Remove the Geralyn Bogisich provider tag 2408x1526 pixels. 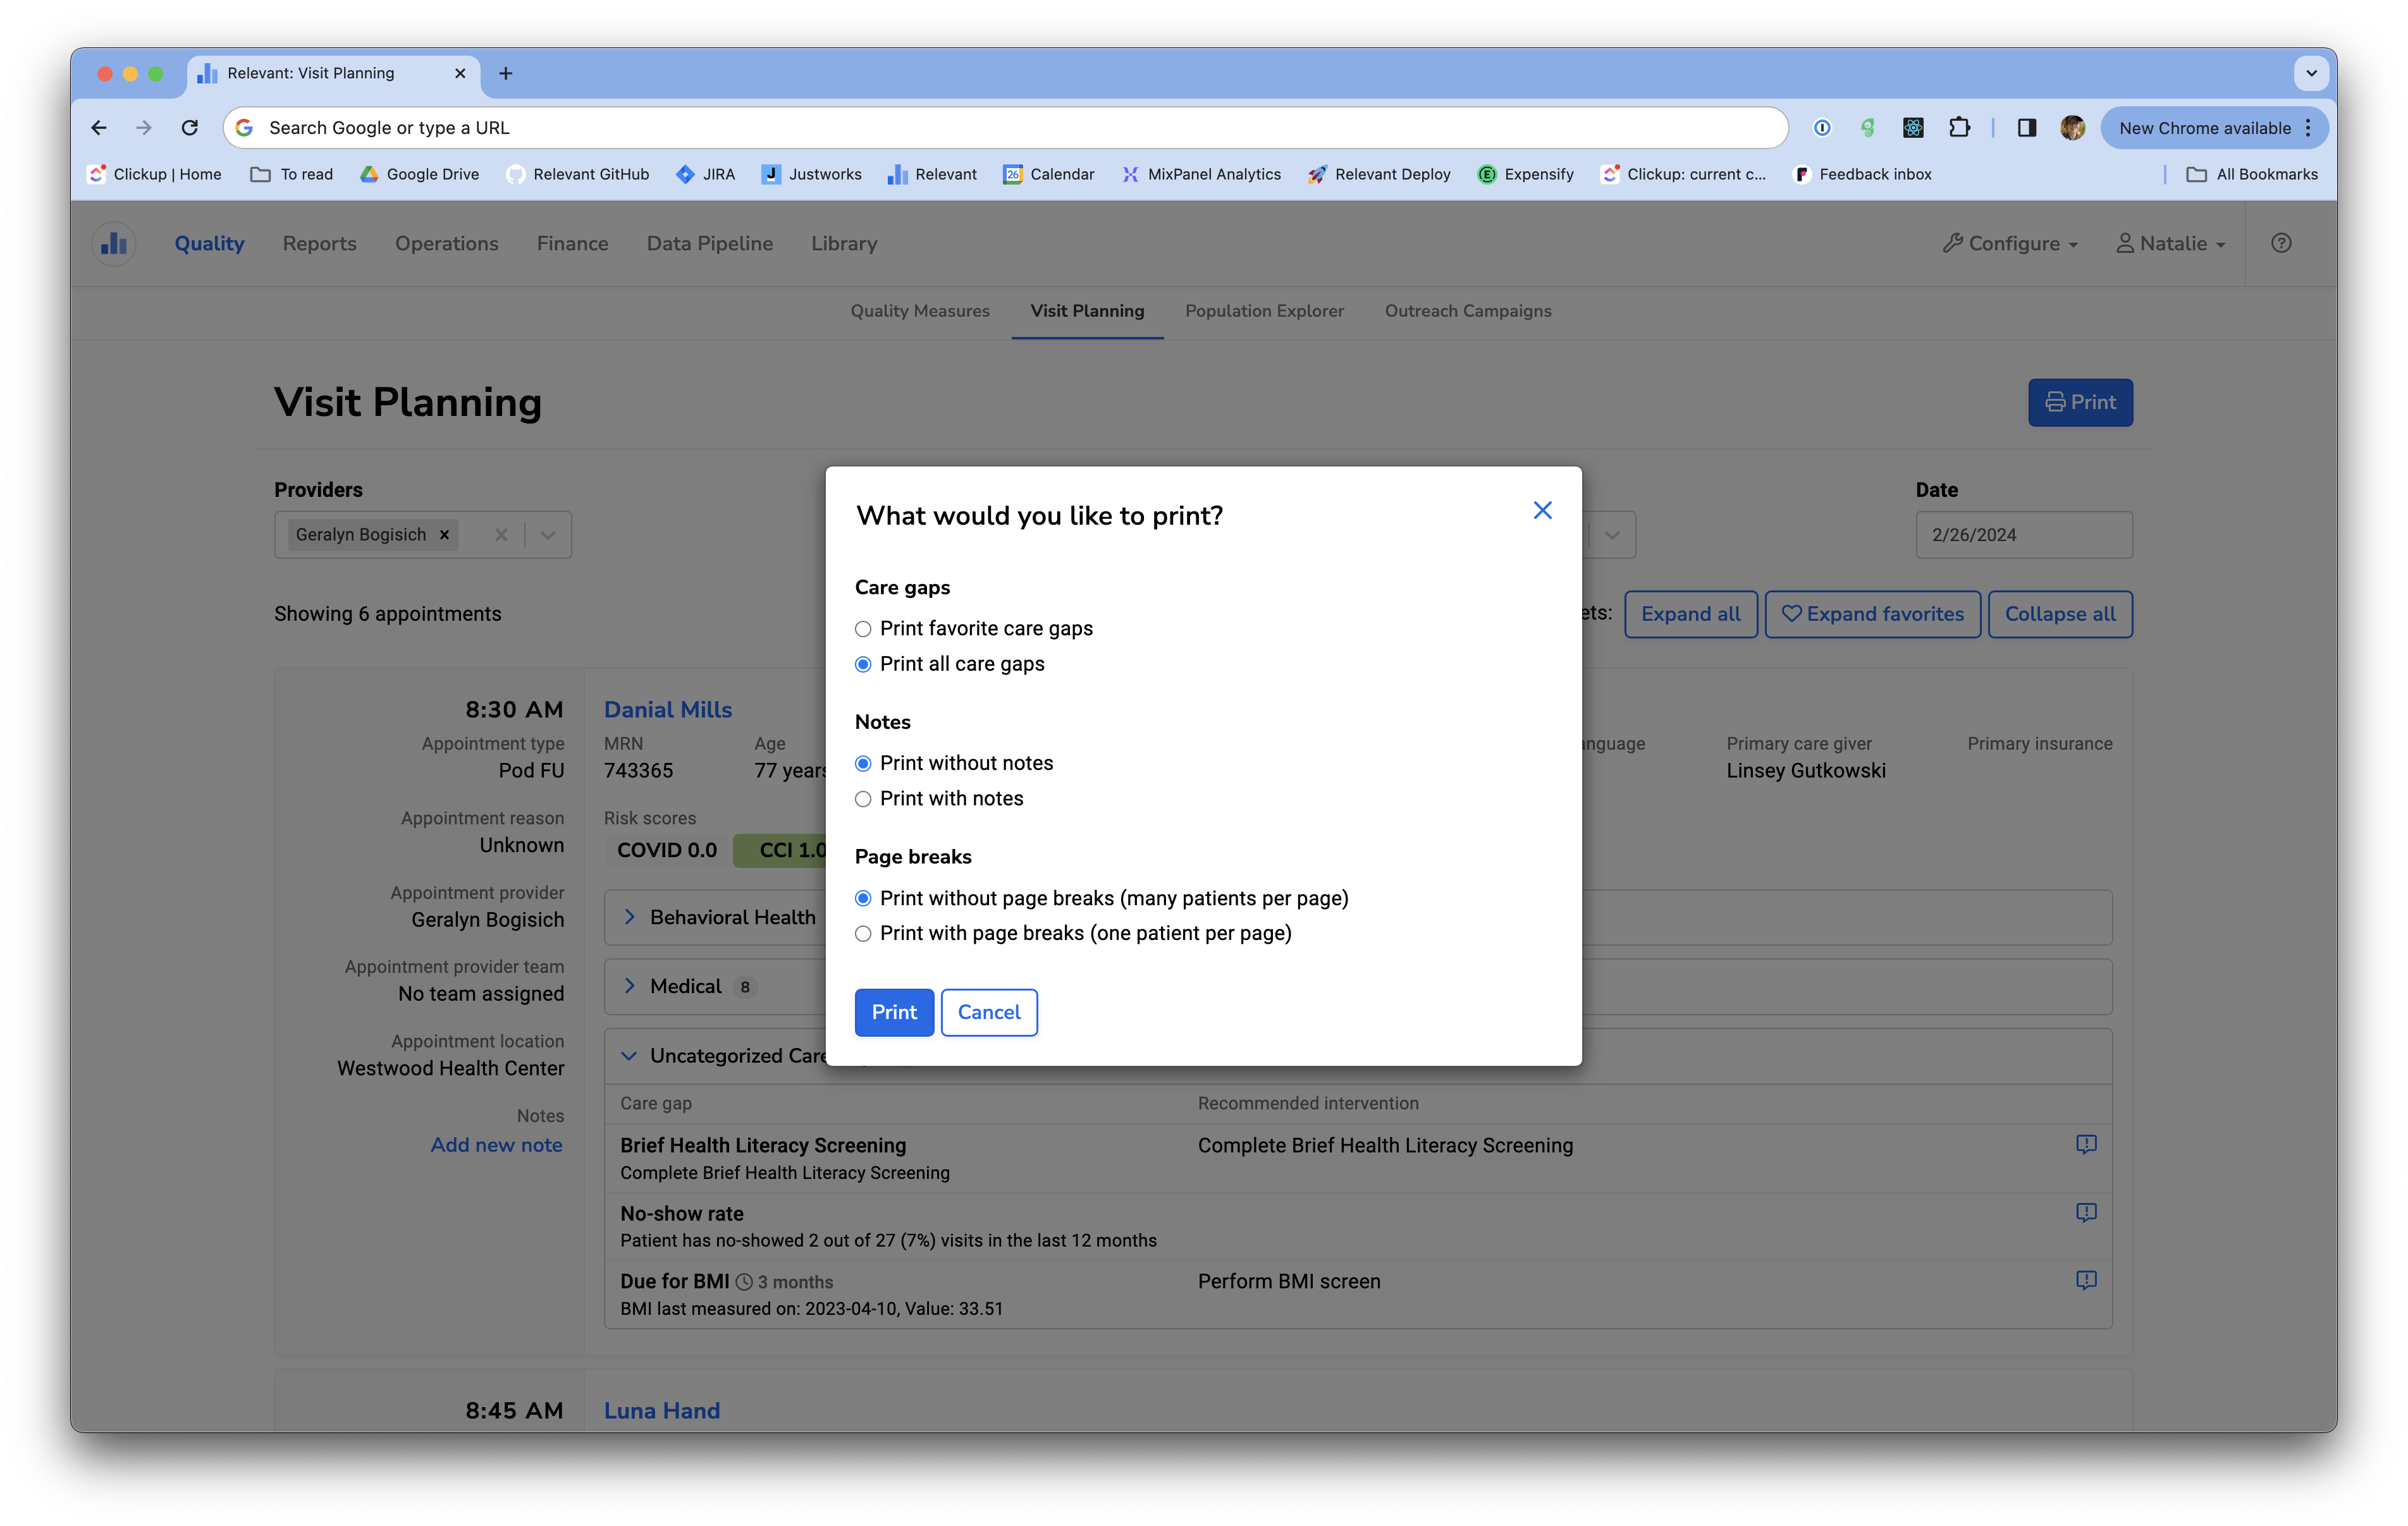[x=444, y=535]
